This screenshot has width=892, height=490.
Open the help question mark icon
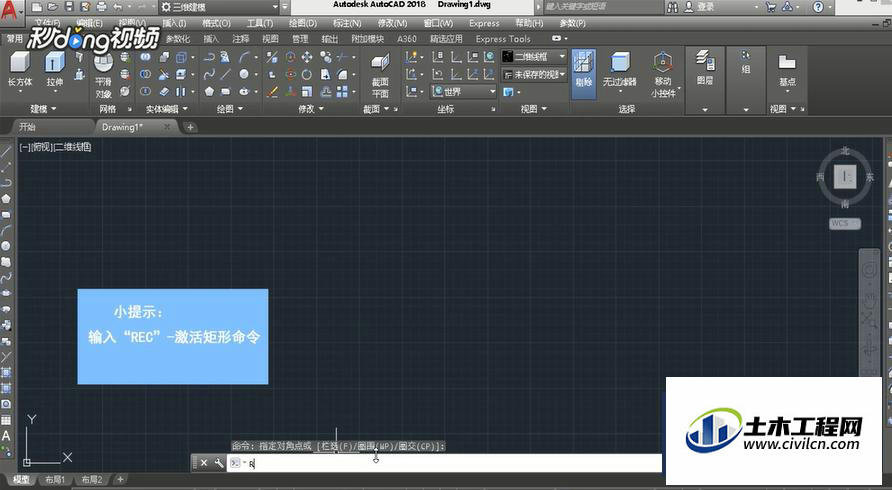(818, 7)
